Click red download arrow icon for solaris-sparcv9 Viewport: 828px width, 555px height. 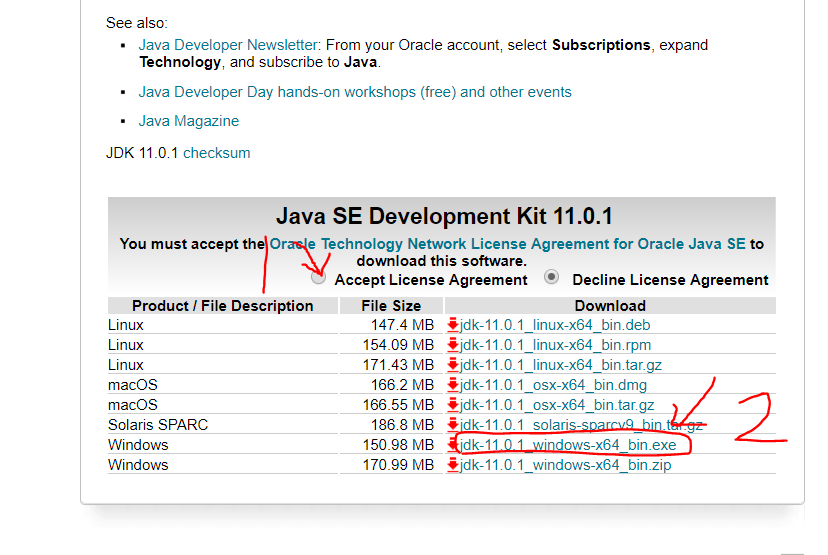[x=453, y=425]
